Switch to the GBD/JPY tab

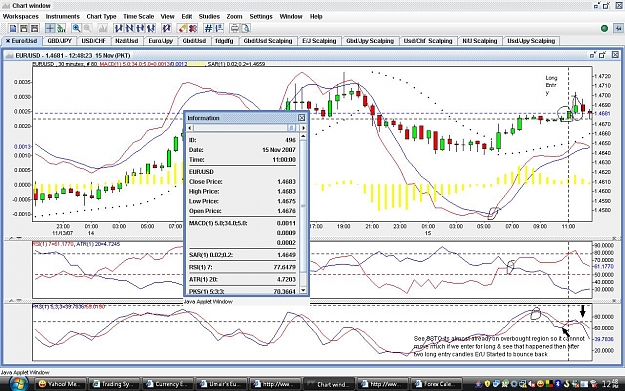[59, 41]
